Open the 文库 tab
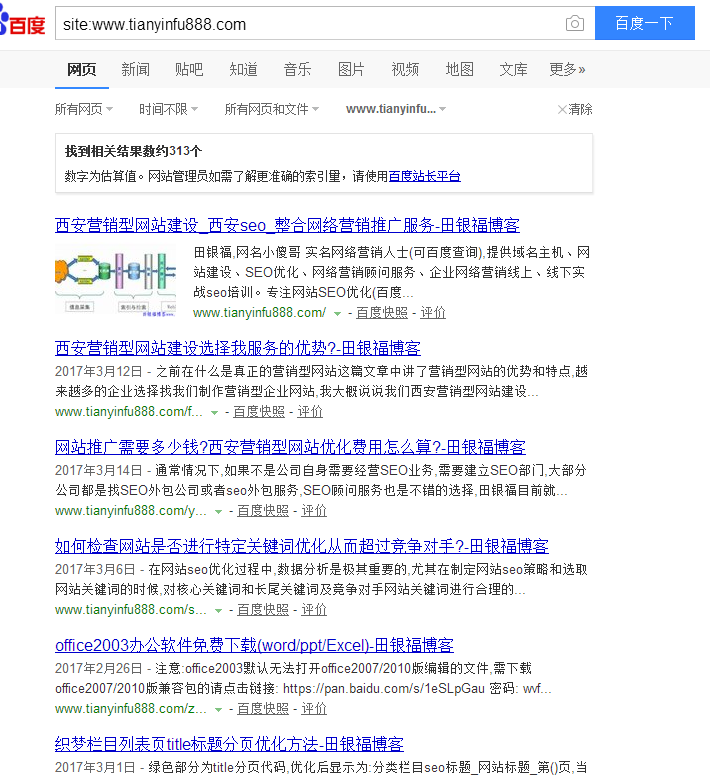 pos(514,69)
